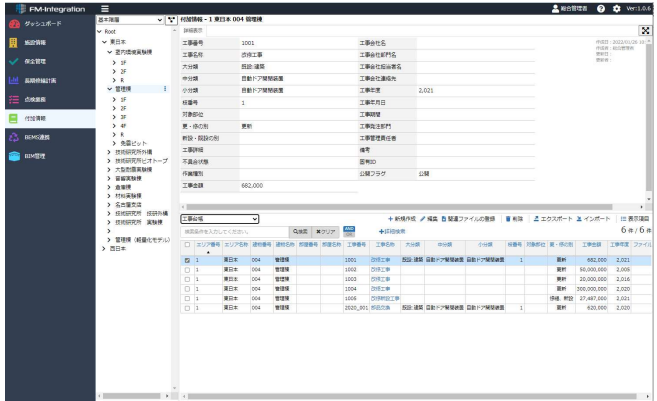The height and width of the screenshot is (401, 657).
Task: Open the ダッシュボード dashboard icon in sidebar
Action: coord(14,24)
